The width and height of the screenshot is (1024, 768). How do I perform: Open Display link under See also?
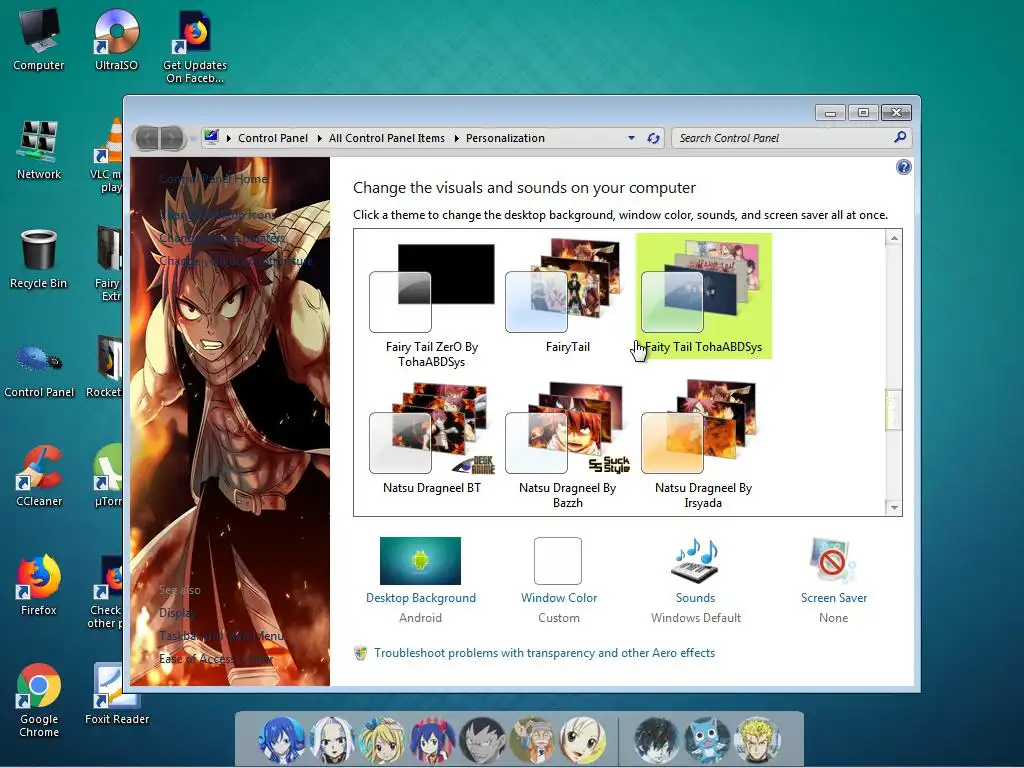(178, 613)
